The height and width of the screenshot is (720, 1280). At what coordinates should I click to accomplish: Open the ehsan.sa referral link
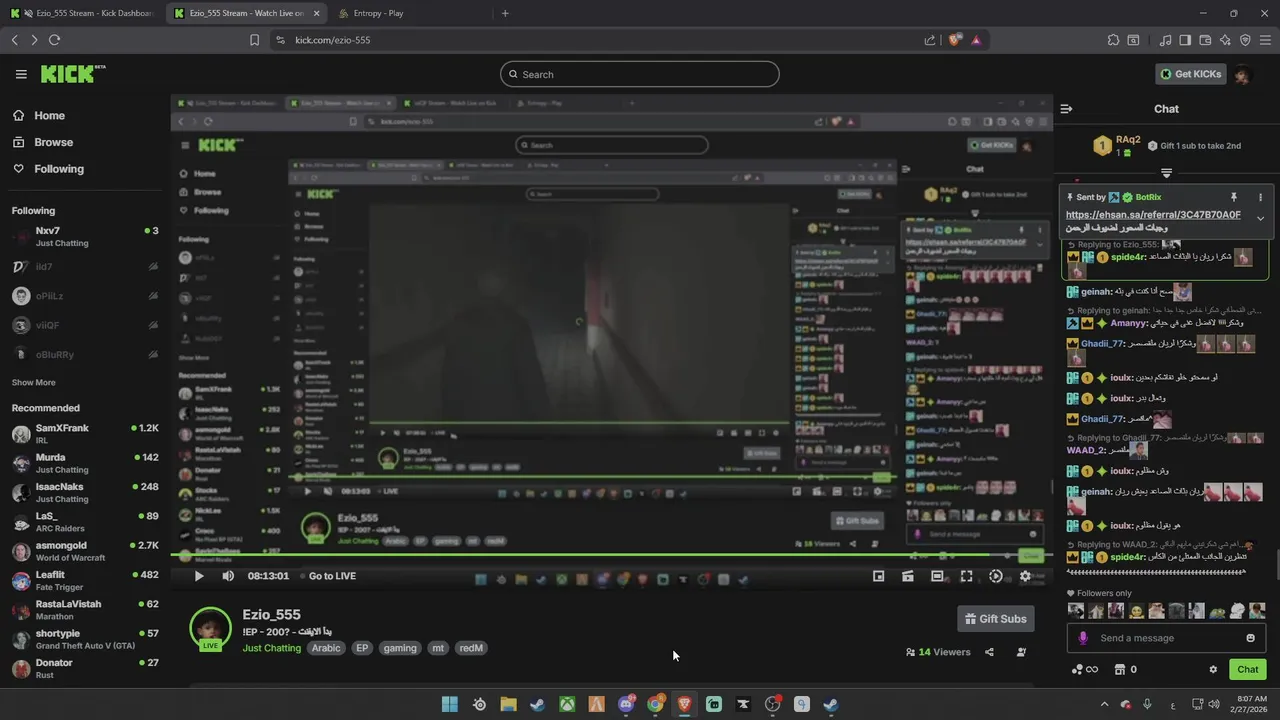[1153, 215]
